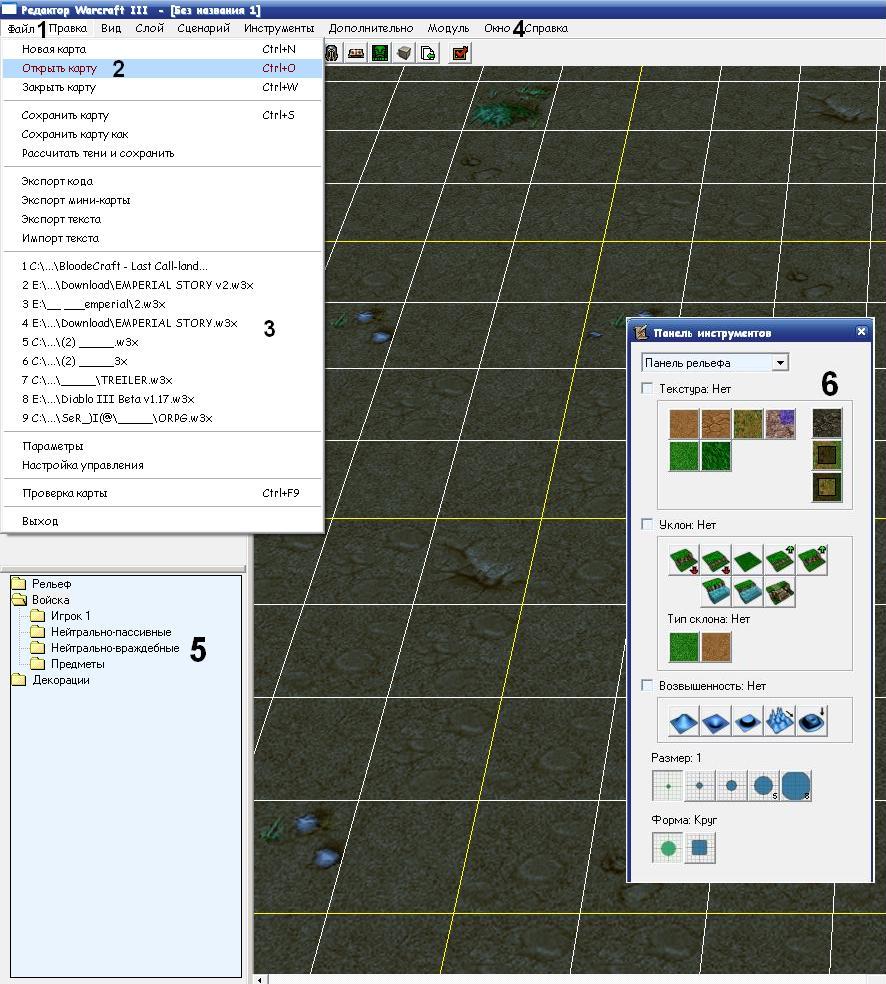Open the Модуль menu
Screen dimensions: 886x984
(448, 28)
